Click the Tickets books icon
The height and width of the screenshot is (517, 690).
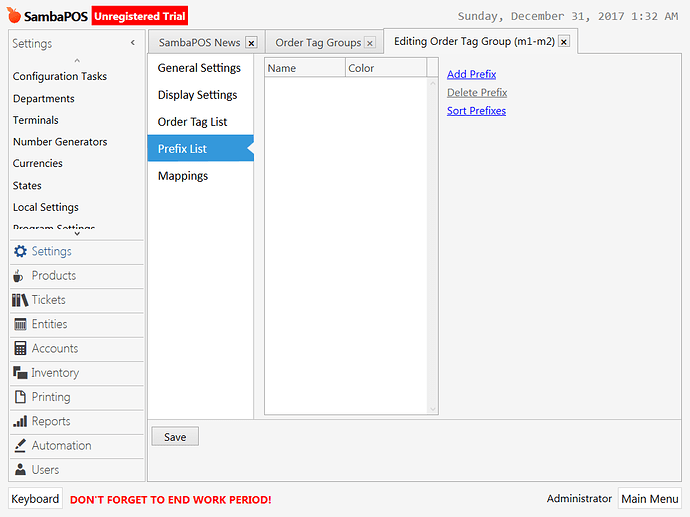click(20, 300)
